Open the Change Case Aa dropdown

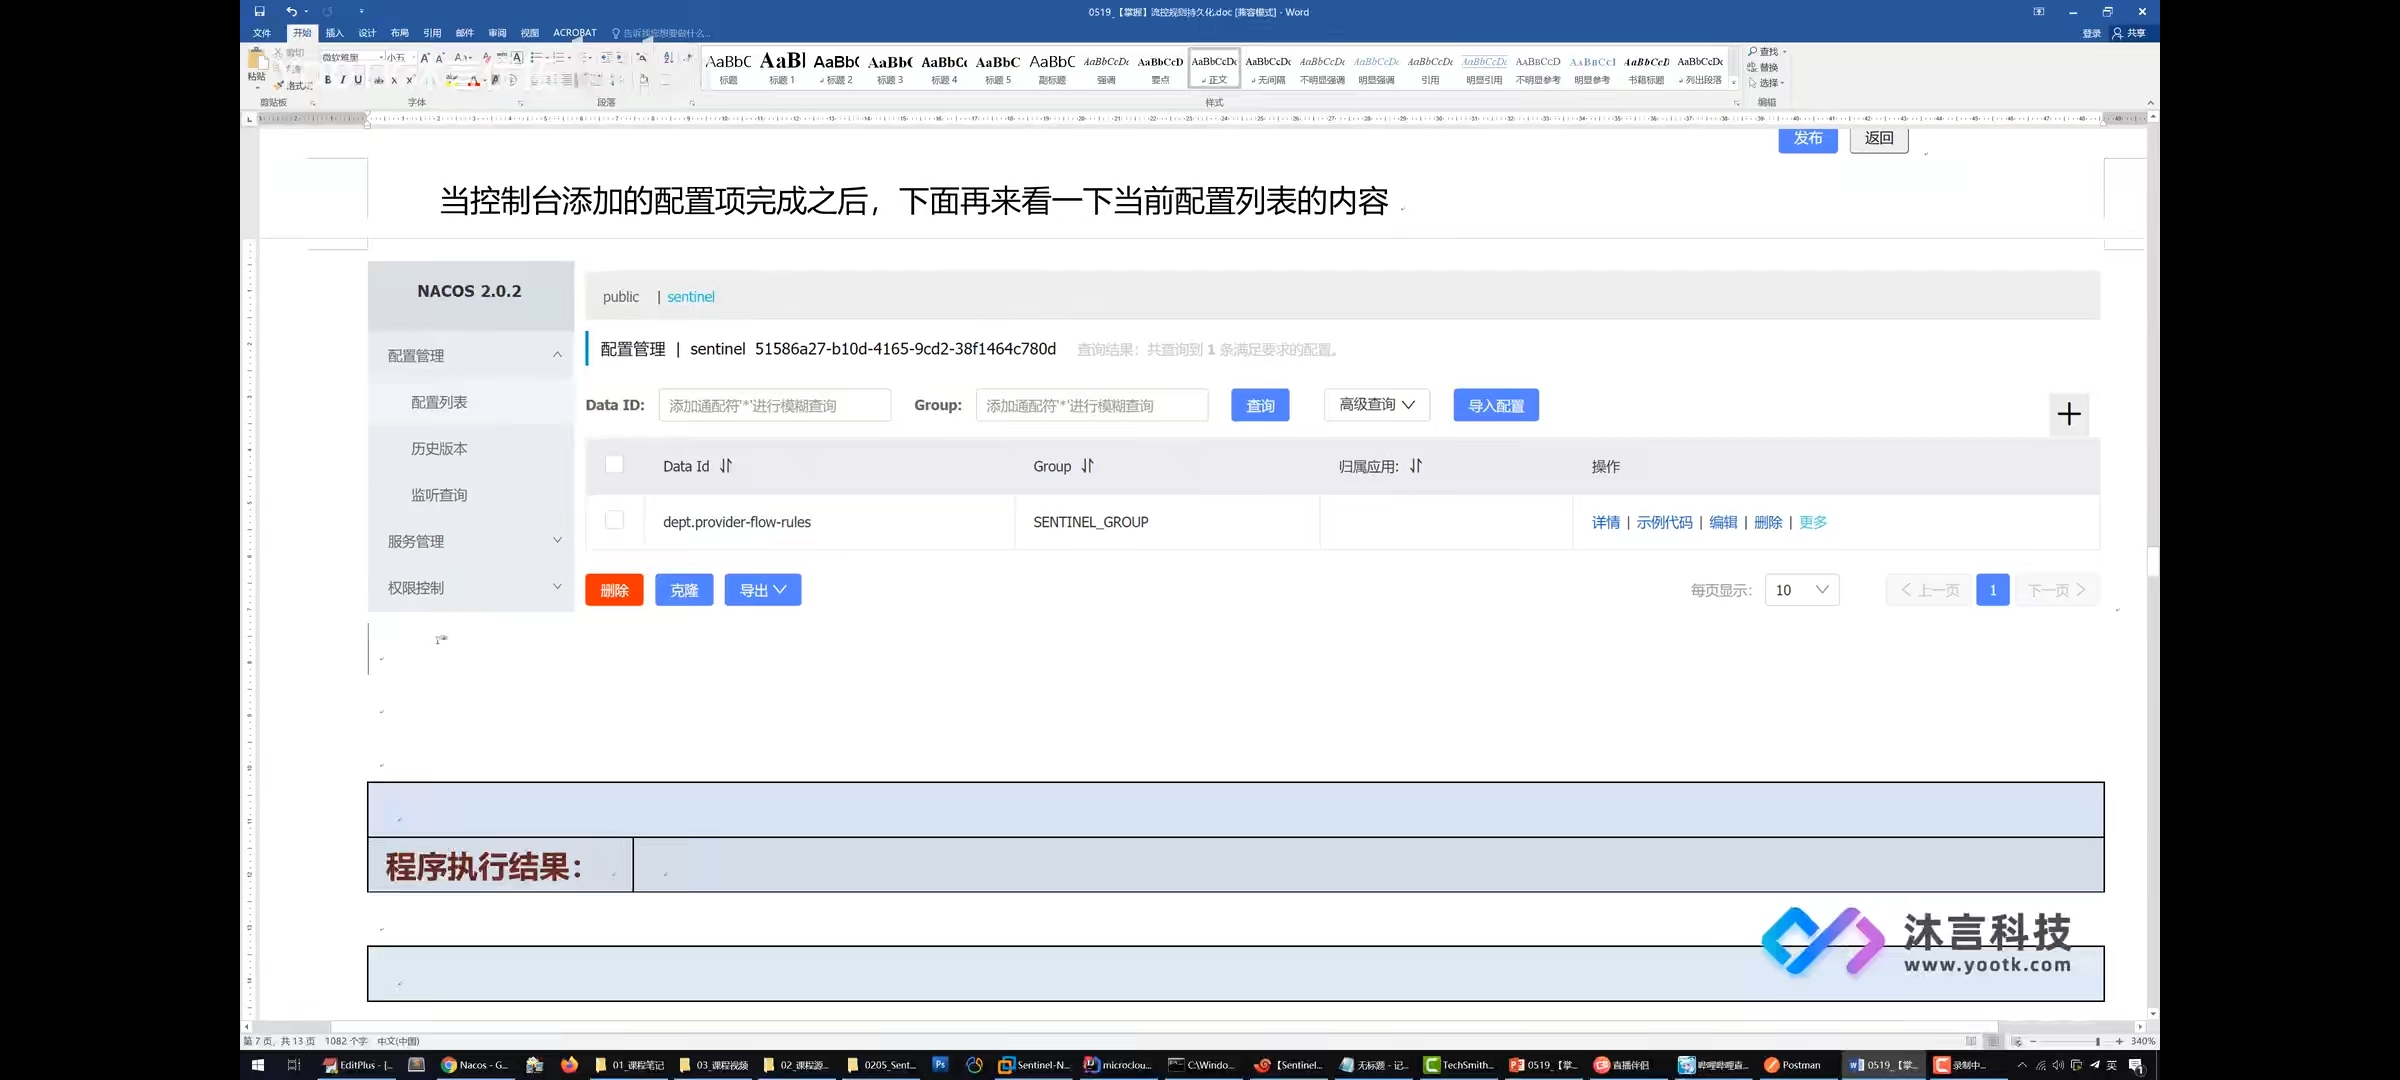point(462,58)
